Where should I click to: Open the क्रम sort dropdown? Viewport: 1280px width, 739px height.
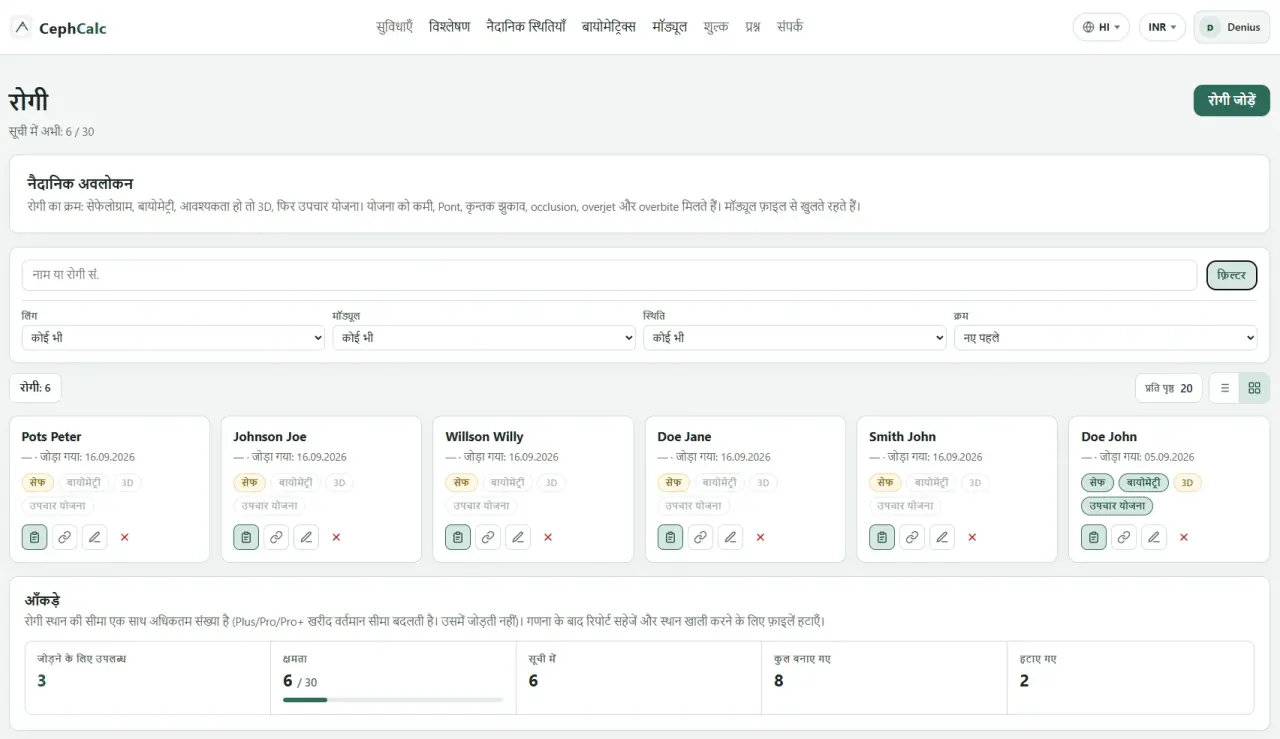(x=1106, y=338)
